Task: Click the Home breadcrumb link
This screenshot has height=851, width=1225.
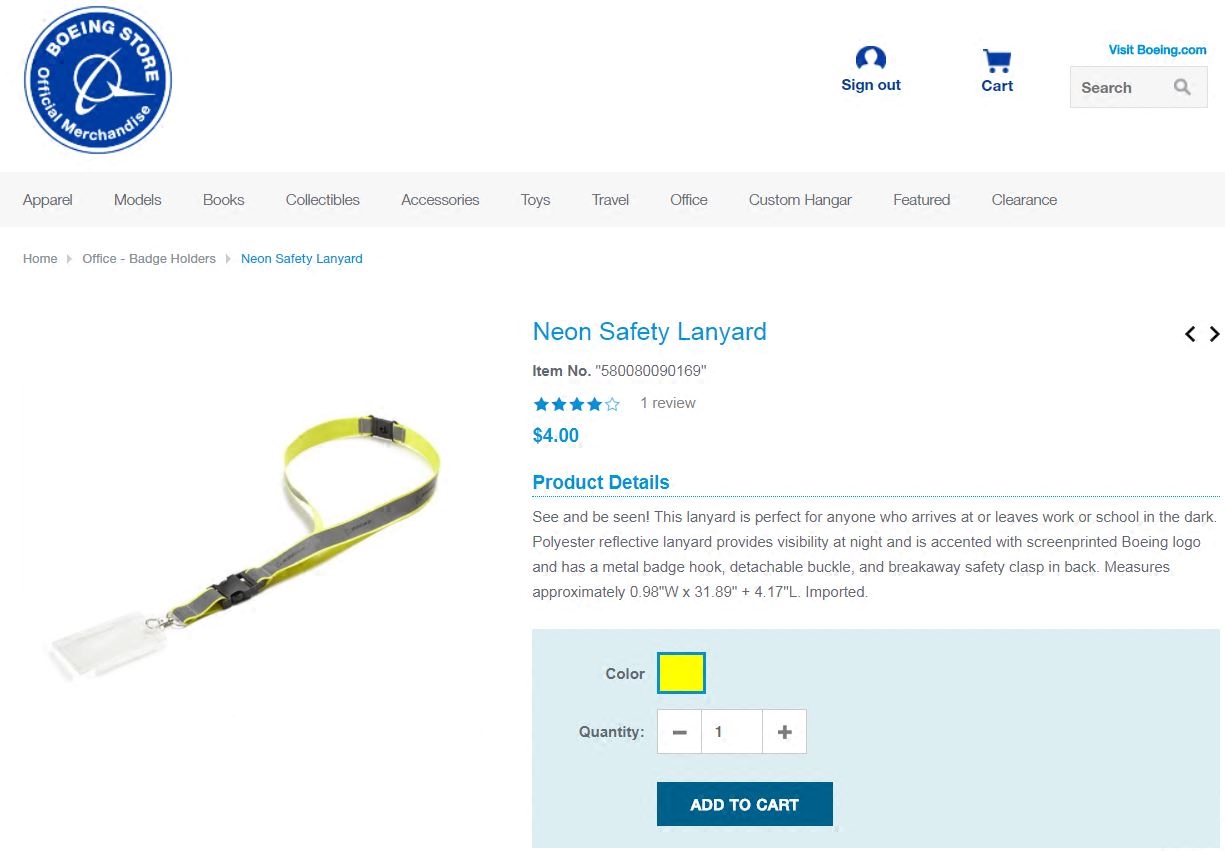Action: pyautogui.click(x=40, y=258)
